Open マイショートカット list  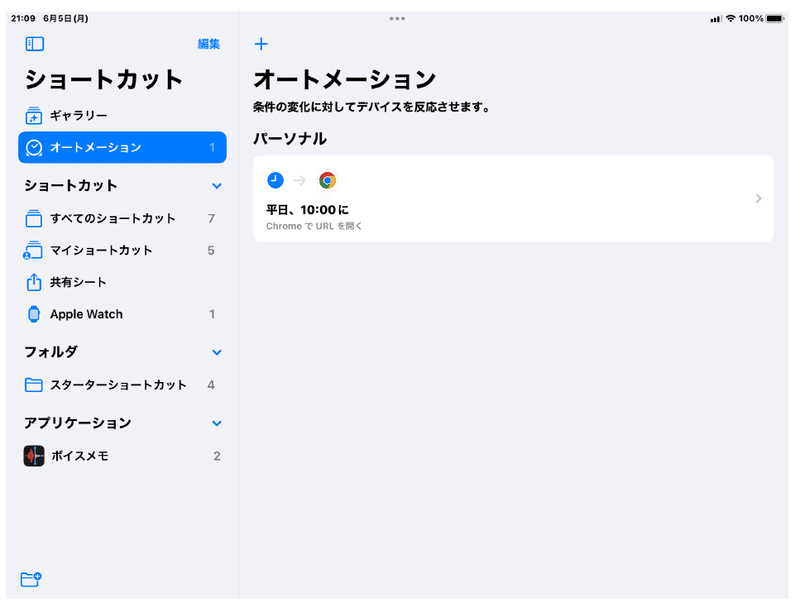point(122,250)
